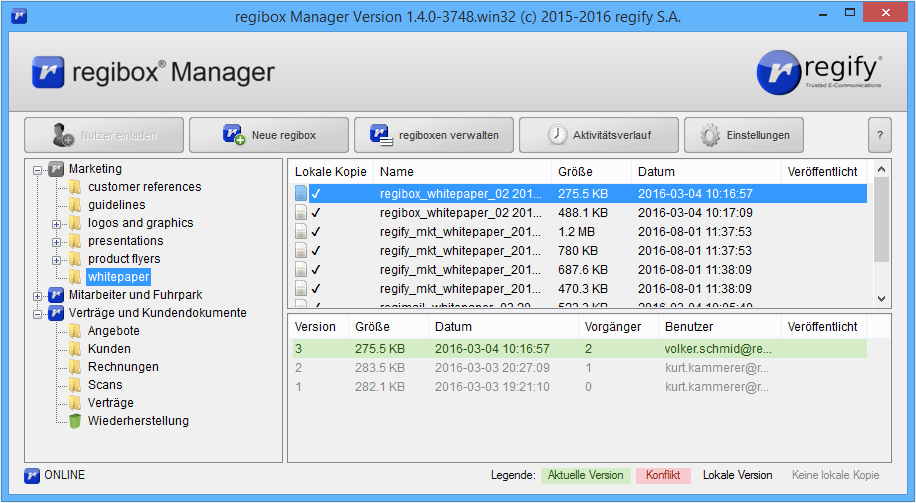916x503 pixels.
Task: Click the regibox Manager logo icon
Action: [x=48, y=72]
